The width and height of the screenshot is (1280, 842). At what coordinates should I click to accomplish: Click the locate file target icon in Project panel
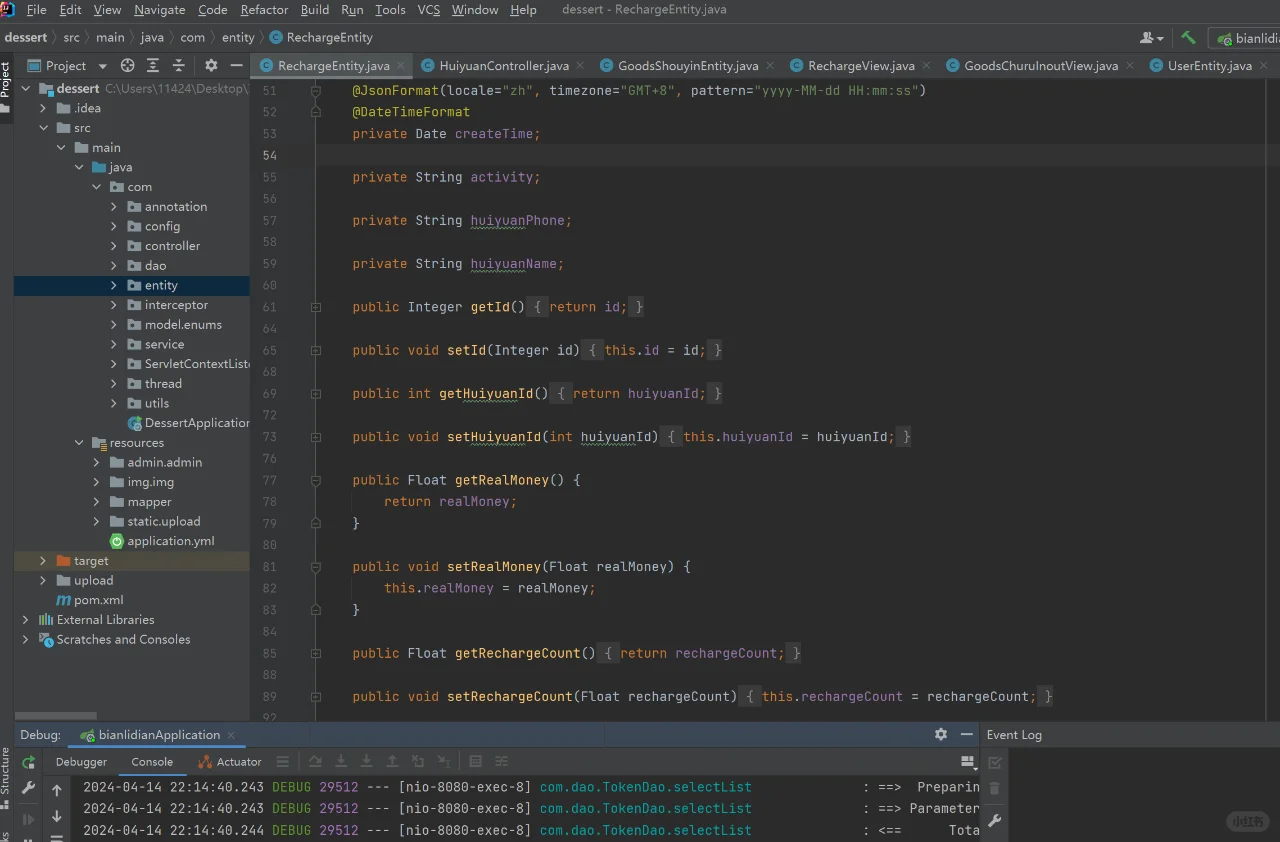127,66
